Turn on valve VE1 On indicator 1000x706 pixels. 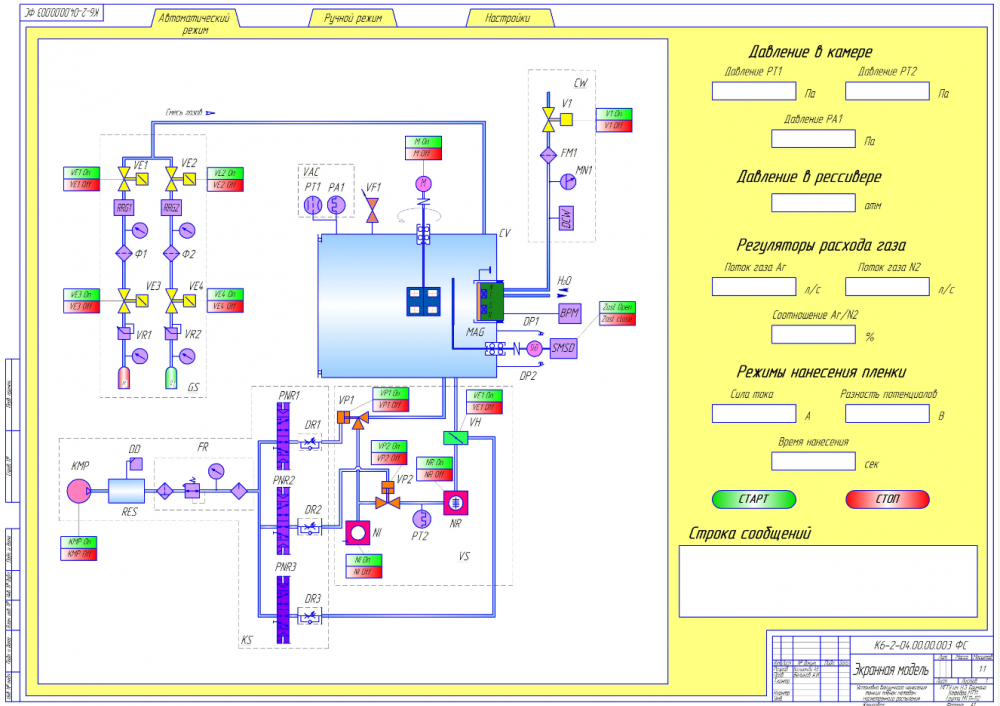click(82, 173)
